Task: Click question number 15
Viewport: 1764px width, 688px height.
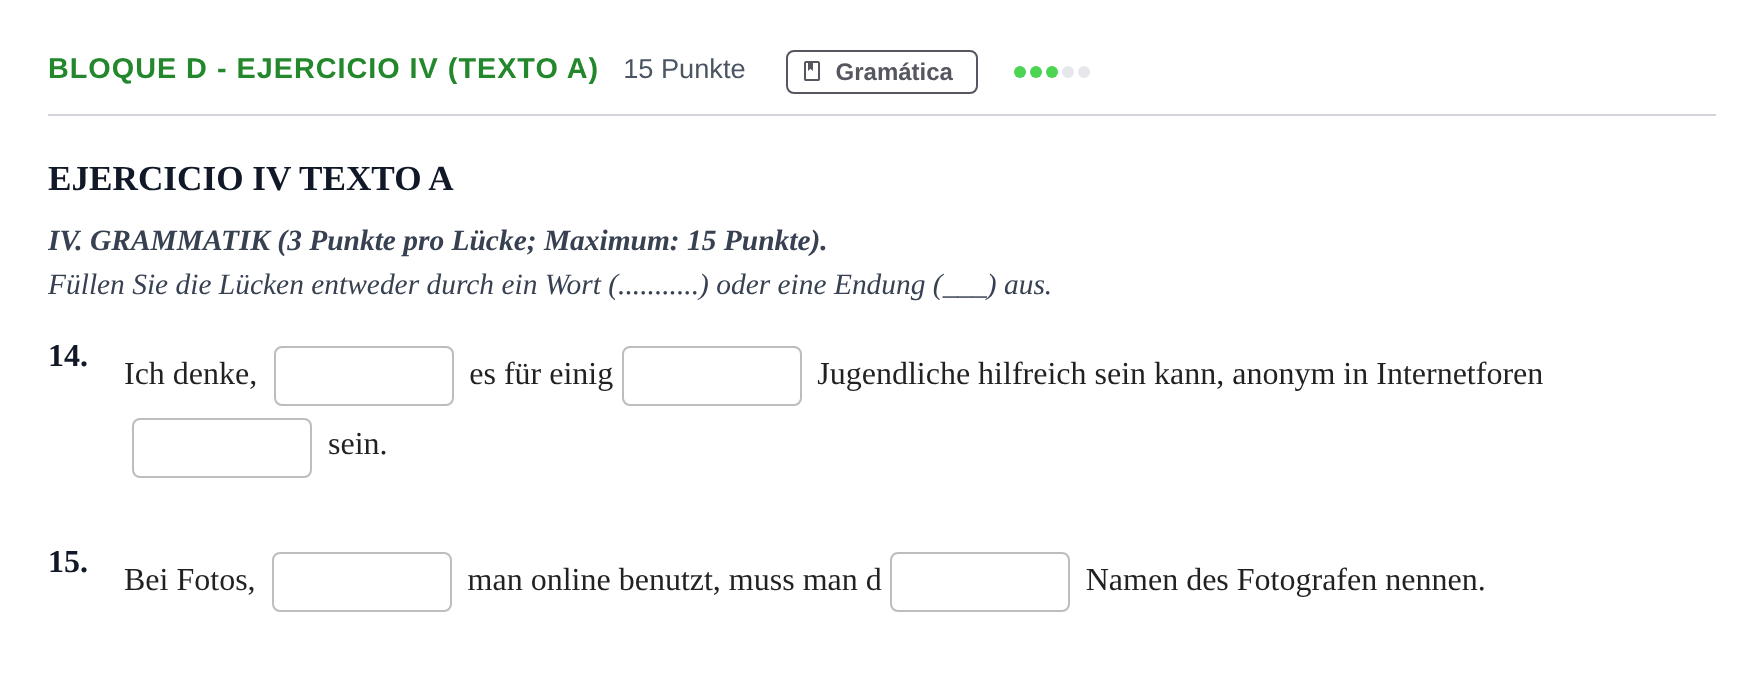Action: click(x=68, y=562)
